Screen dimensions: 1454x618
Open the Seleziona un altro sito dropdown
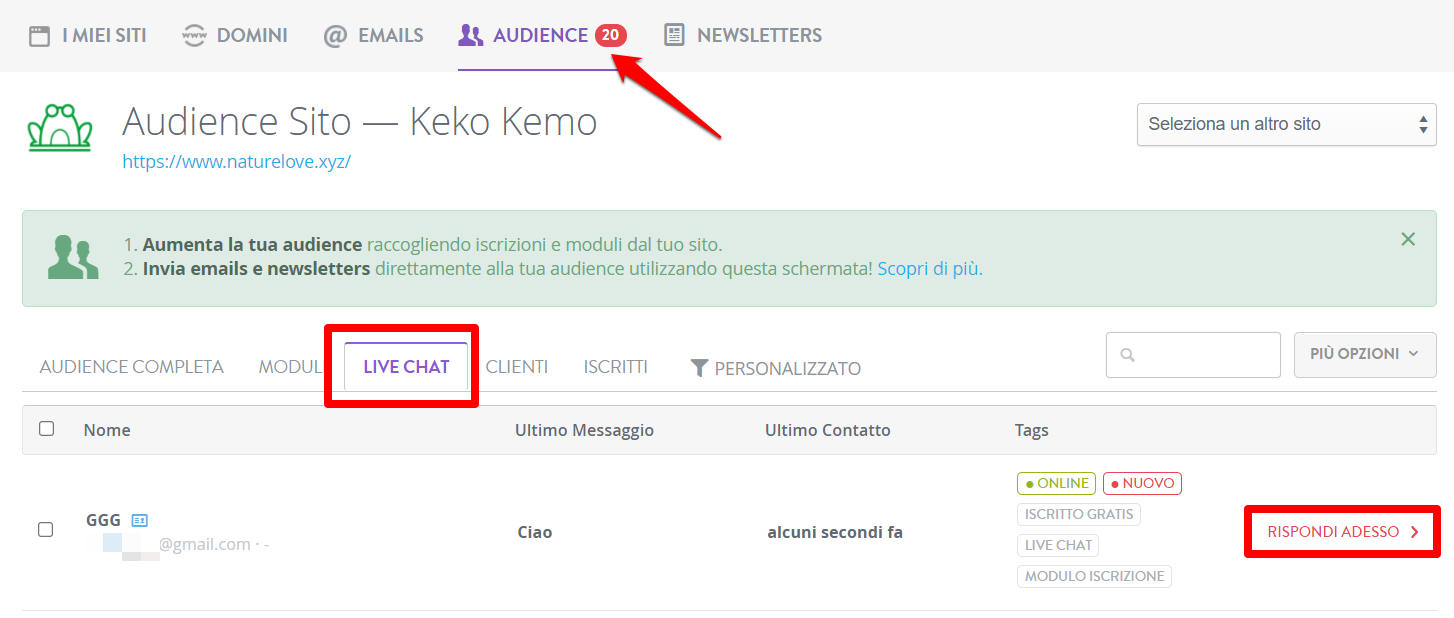point(1287,124)
